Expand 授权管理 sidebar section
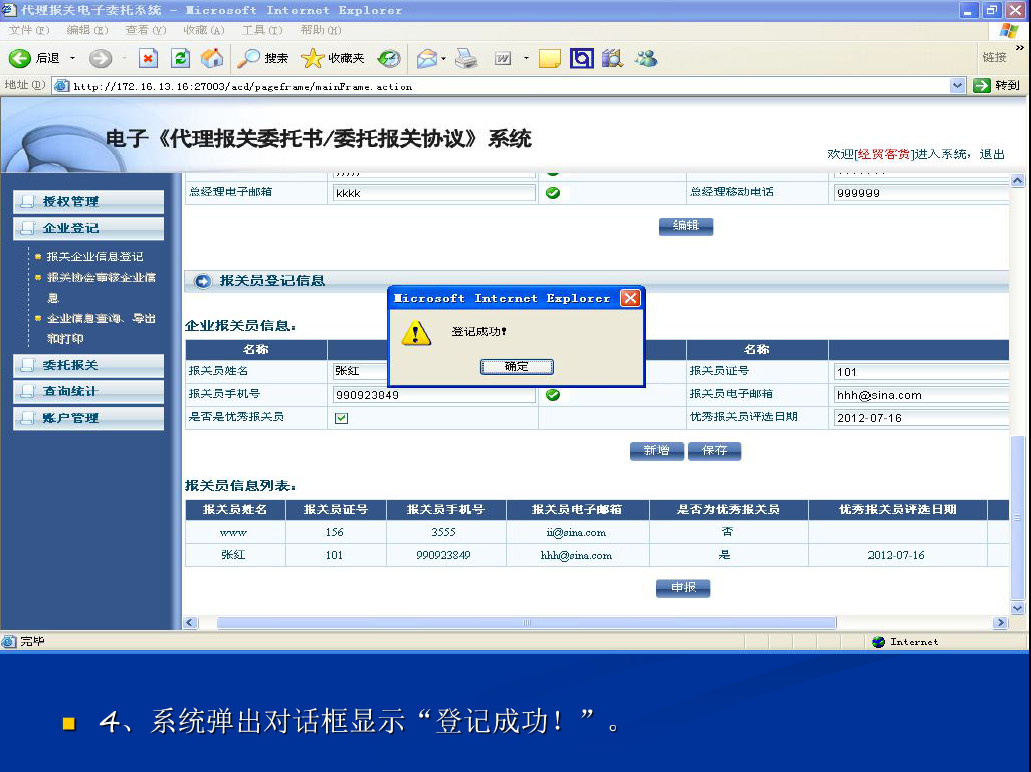 tap(89, 201)
